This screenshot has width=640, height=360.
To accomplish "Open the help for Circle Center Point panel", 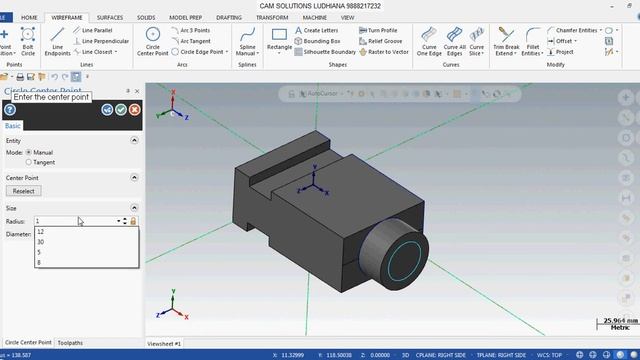I will coord(10,109).
